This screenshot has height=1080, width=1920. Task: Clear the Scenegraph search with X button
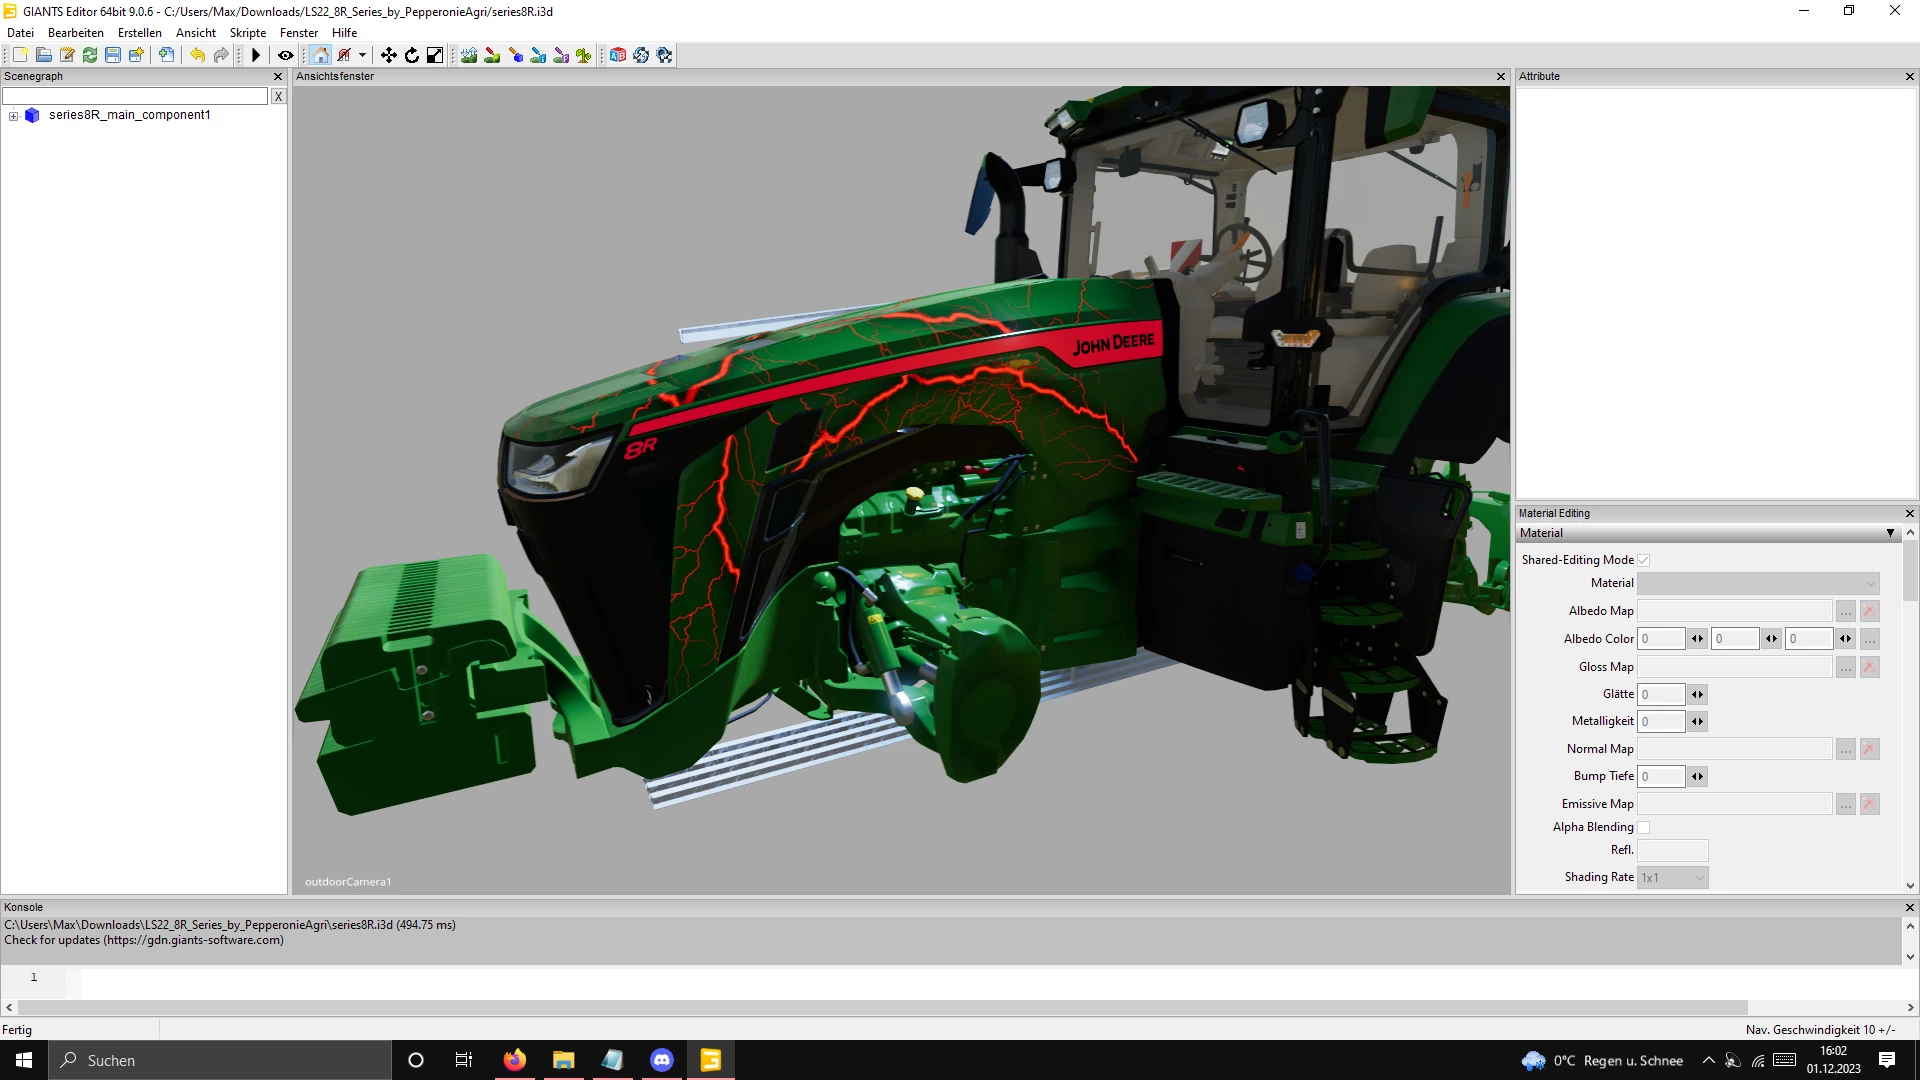278,96
